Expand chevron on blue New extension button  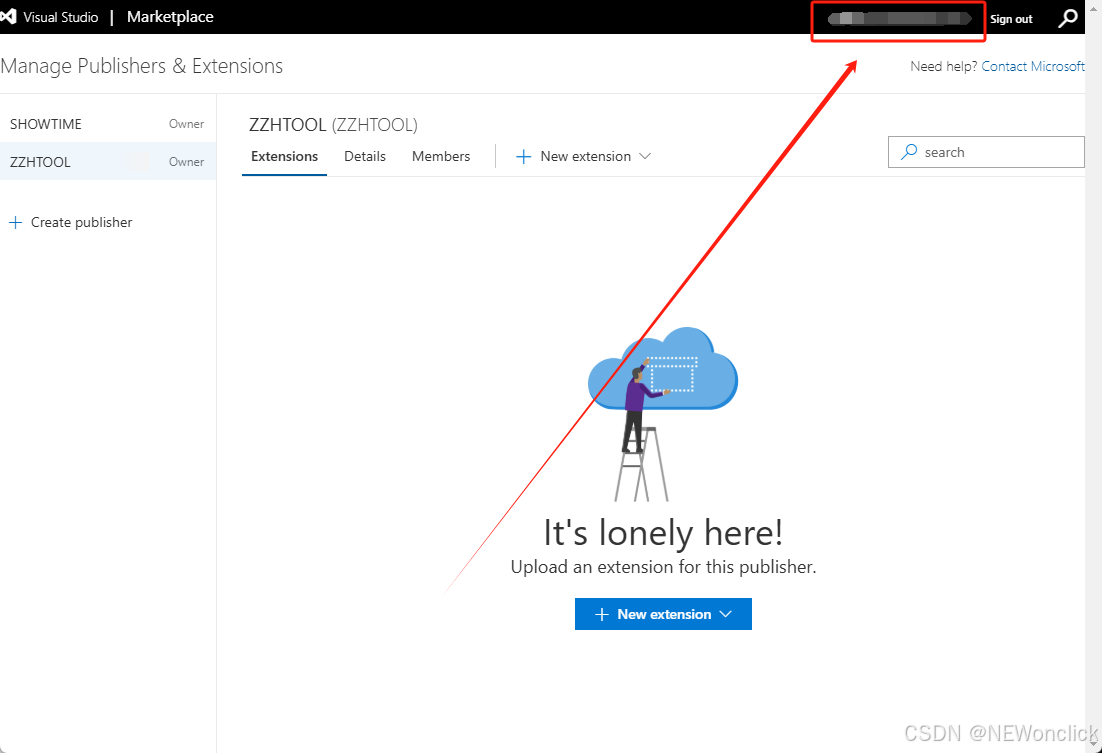(x=726, y=614)
